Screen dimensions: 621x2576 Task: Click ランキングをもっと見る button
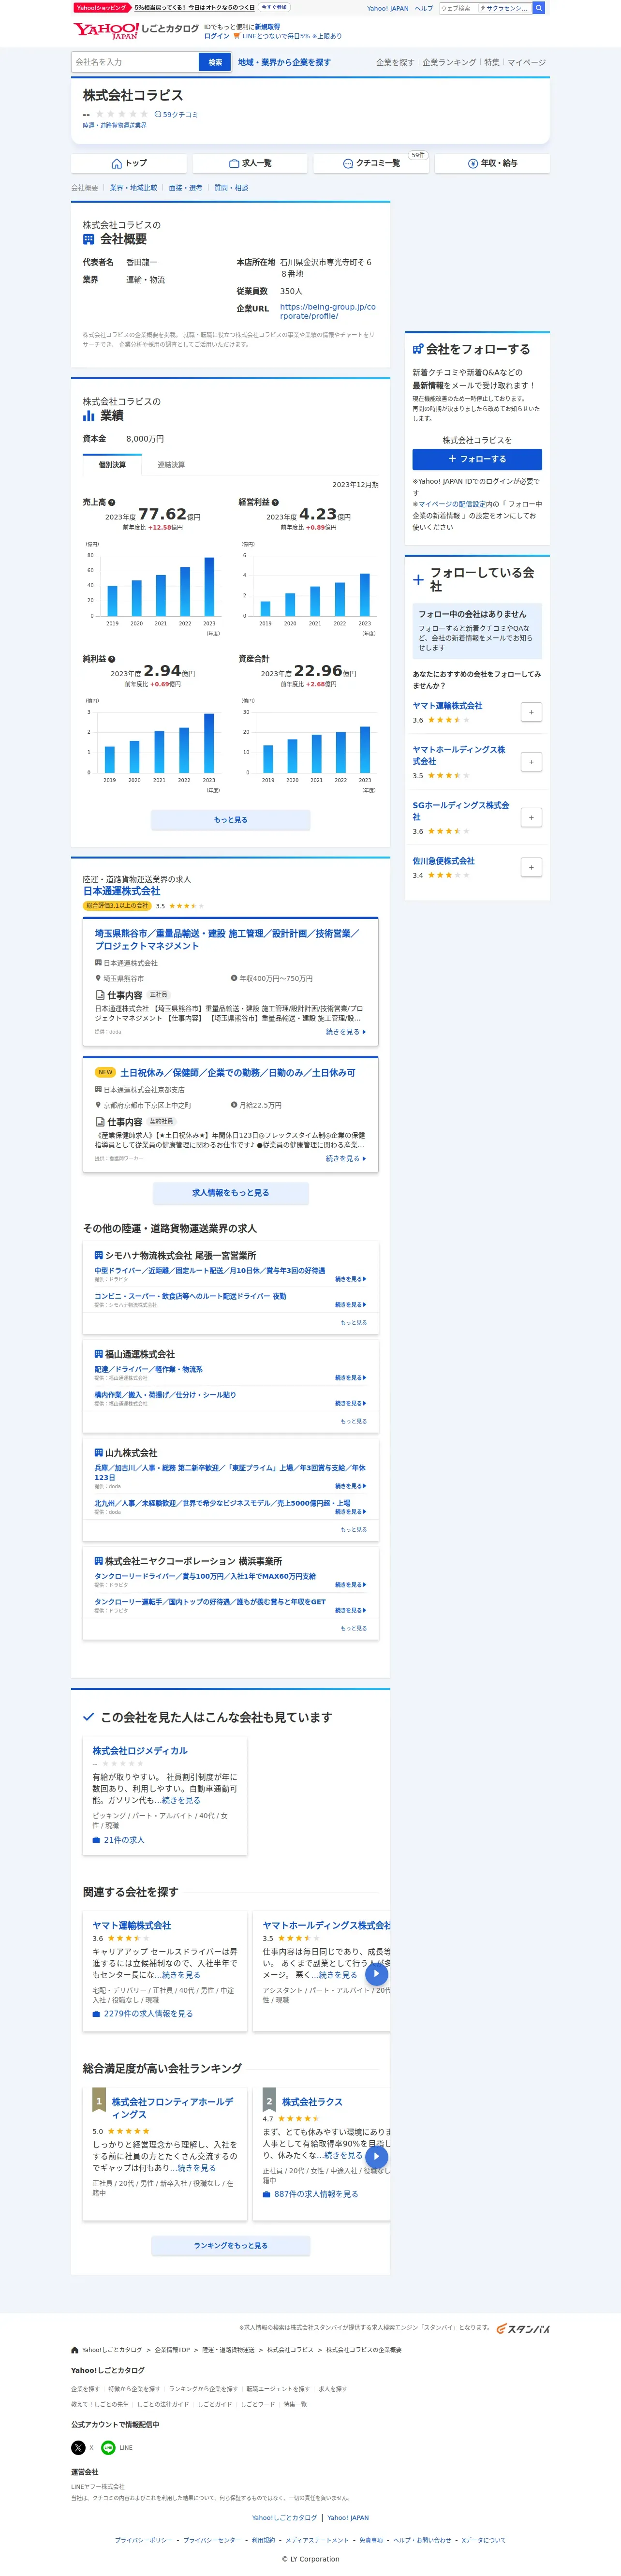click(x=230, y=2245)
